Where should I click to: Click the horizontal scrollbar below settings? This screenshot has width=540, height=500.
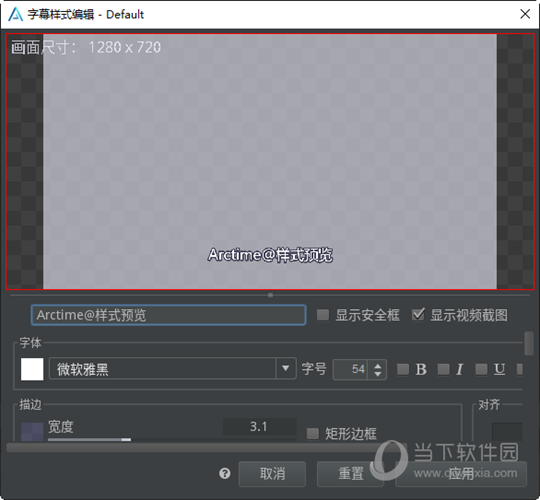tap(207, 448)
